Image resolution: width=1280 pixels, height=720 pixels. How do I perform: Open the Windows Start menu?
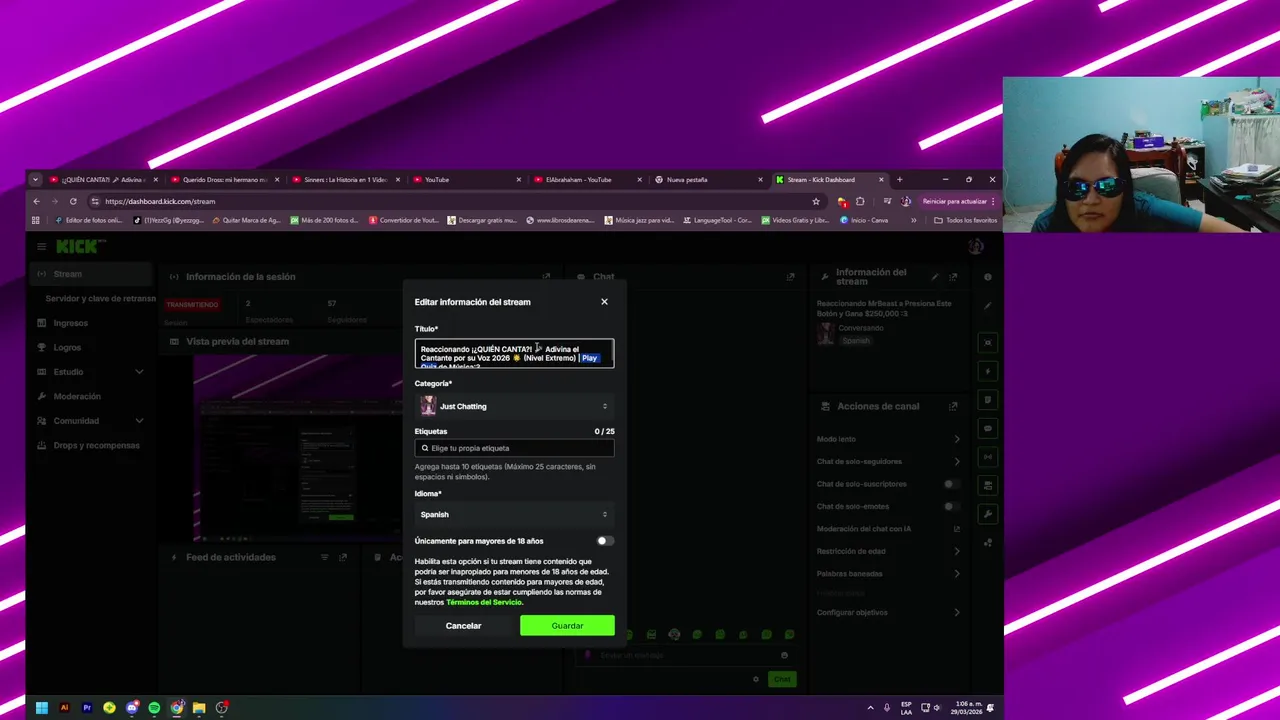tap(41, 708)
